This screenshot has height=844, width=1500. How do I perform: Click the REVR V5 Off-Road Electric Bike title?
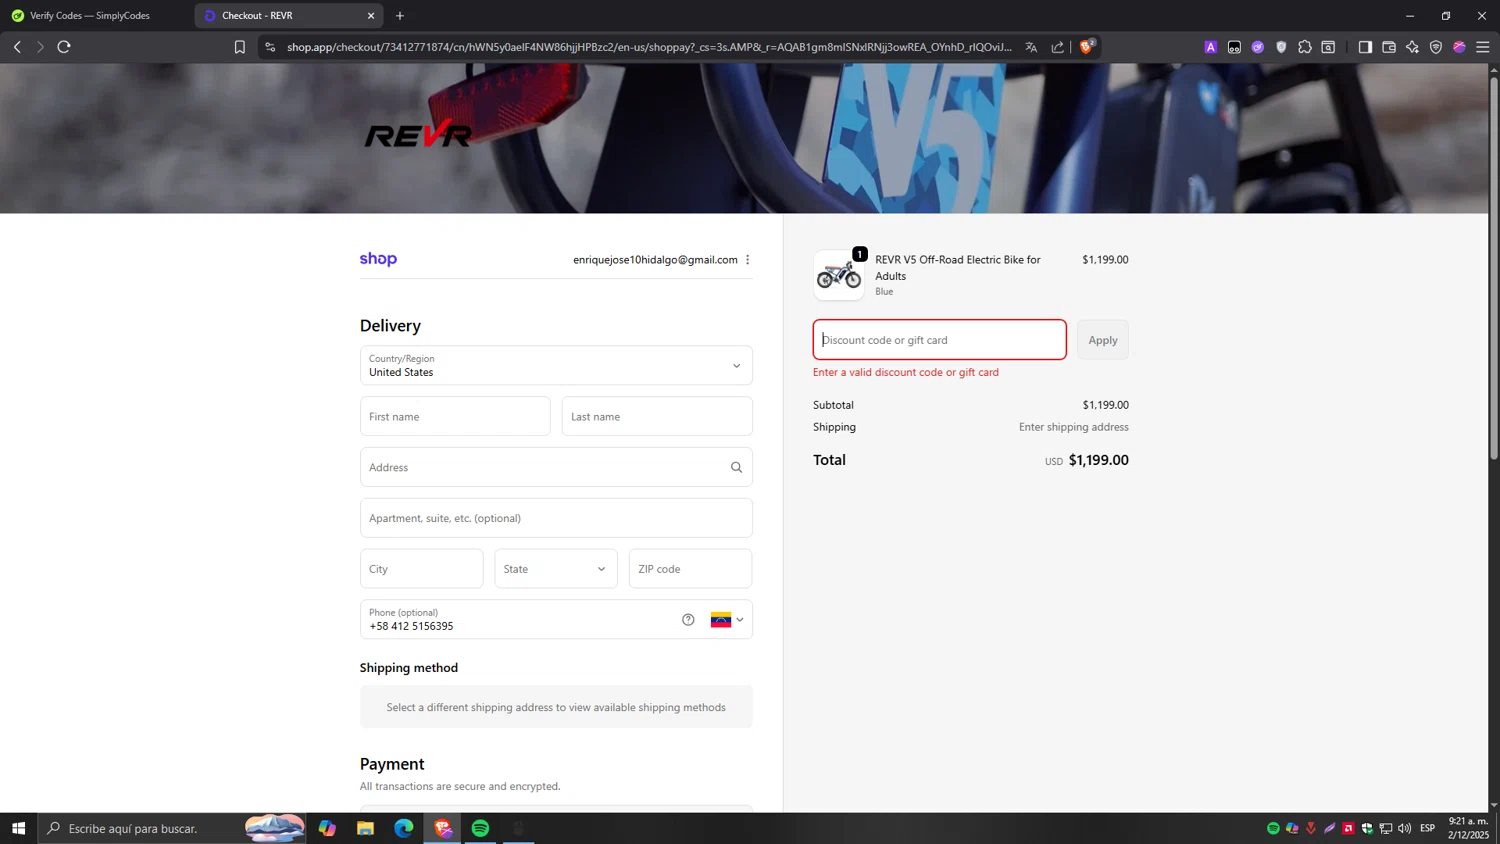(x=958, y=268)
